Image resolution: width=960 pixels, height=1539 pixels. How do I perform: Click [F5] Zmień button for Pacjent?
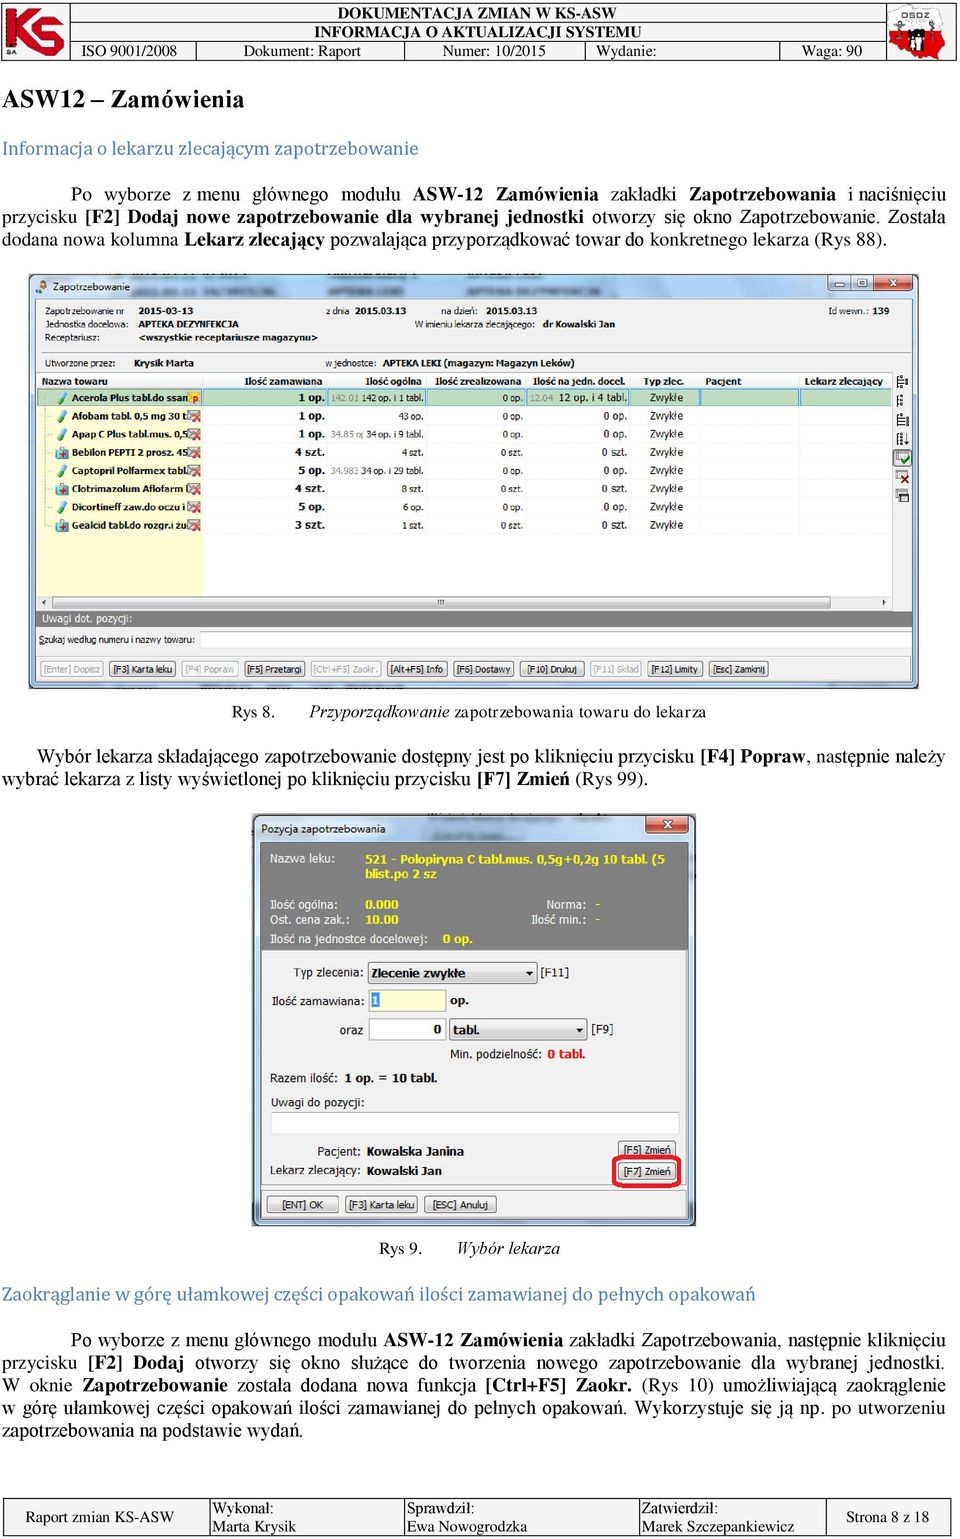pyautogui.click(x=647, y=1150)
